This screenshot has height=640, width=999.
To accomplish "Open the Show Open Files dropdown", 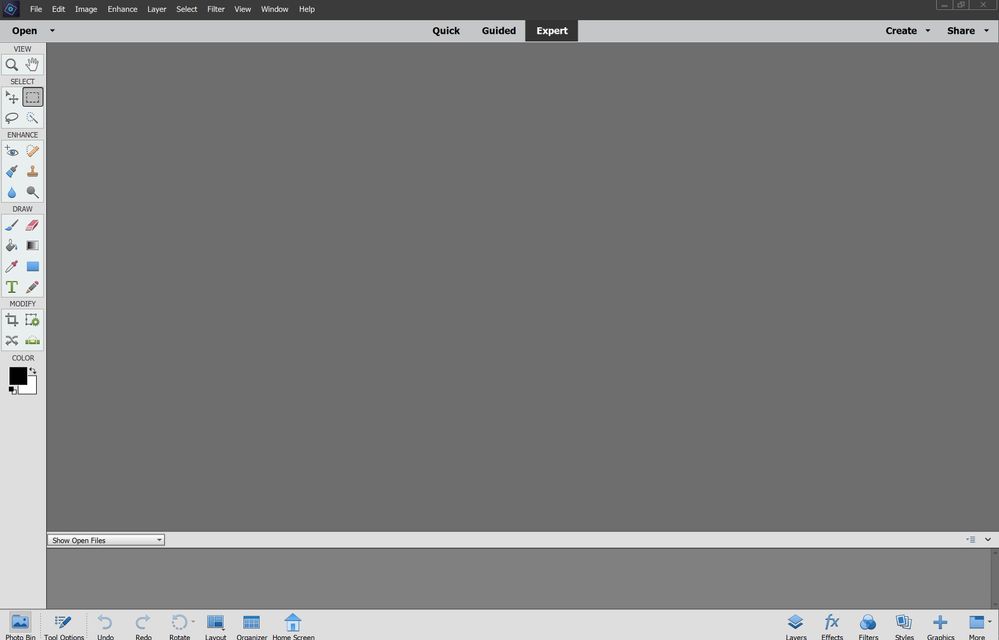I will (x=105, y=539).
